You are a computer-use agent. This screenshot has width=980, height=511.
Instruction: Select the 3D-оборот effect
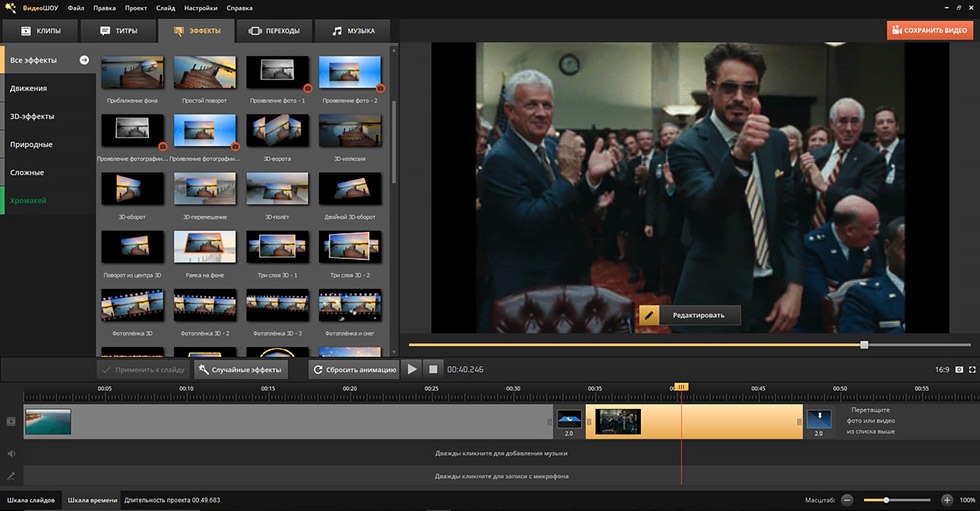(x=132, y=189)
